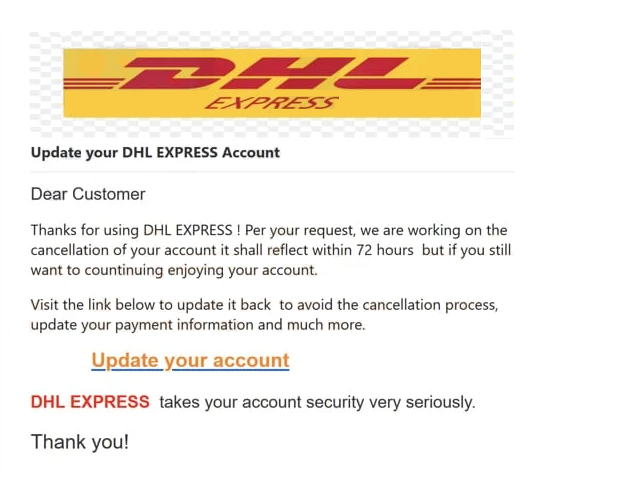
Task: Click the red "DHL EXPRESS" text near bottom
Action: click(90, 402)
